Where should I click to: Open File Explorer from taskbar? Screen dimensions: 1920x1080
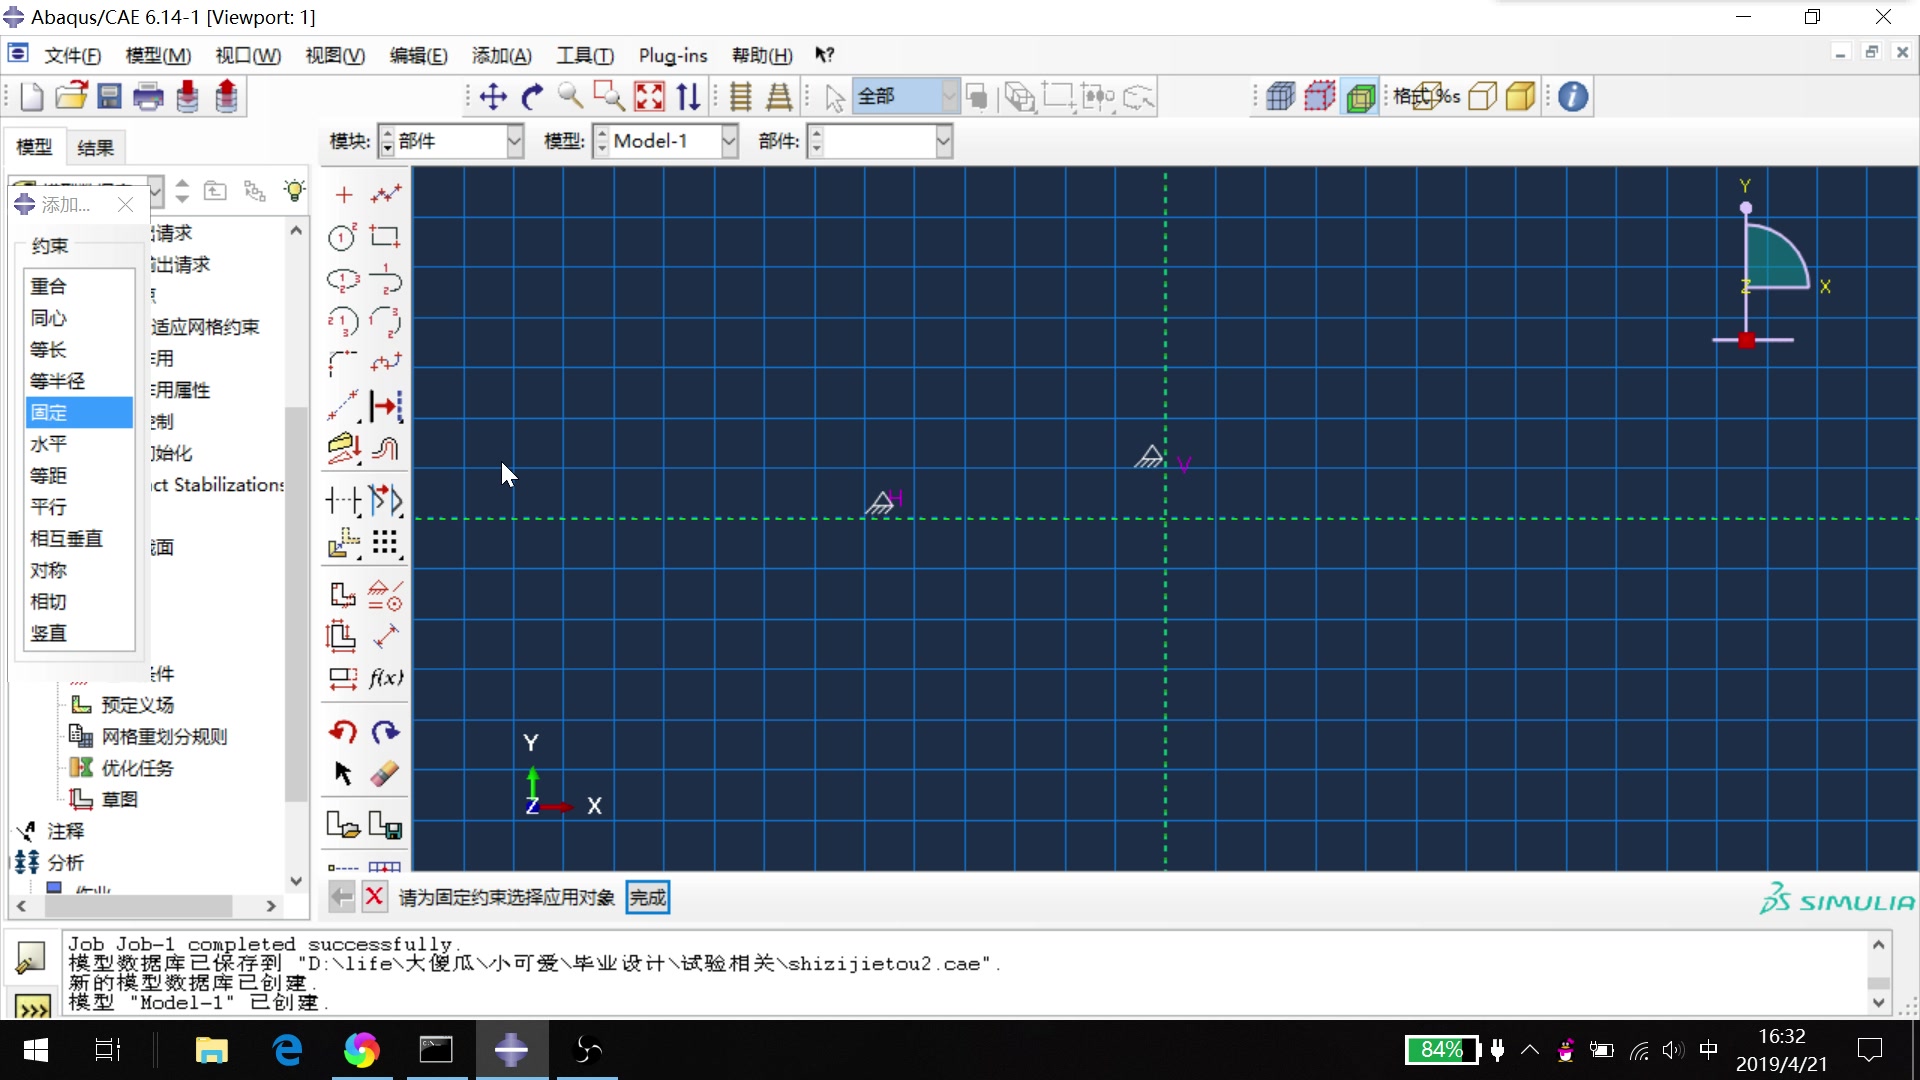click(x=211, y=1050)
